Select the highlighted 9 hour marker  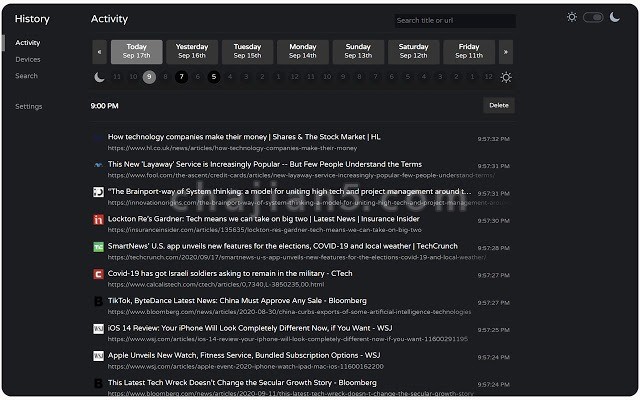(149, 77)
